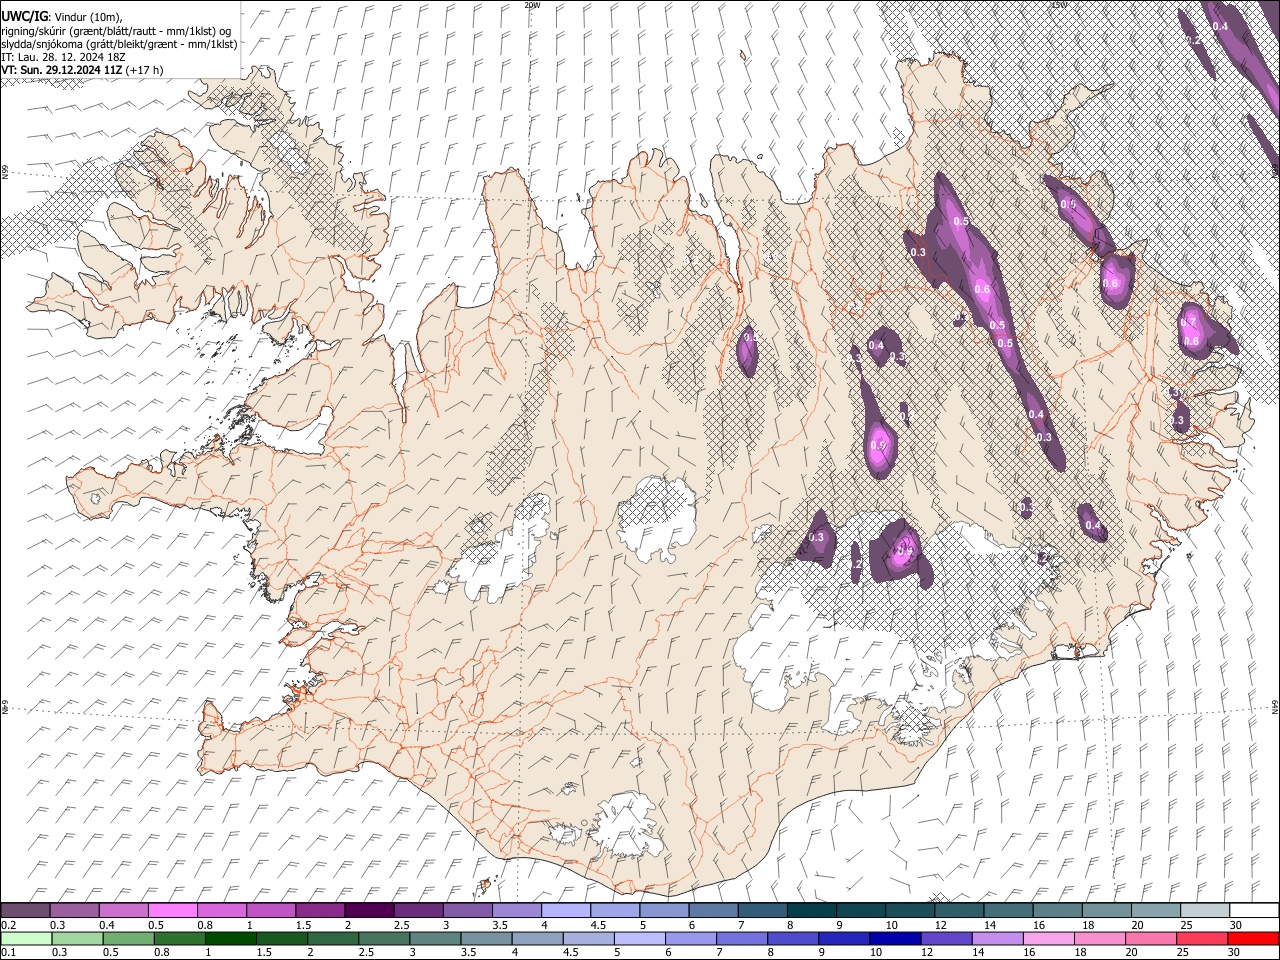This screenshot has width=1280, height=960.
Task: Click the red bottom legend swatch after 30
Action: 1252,938
